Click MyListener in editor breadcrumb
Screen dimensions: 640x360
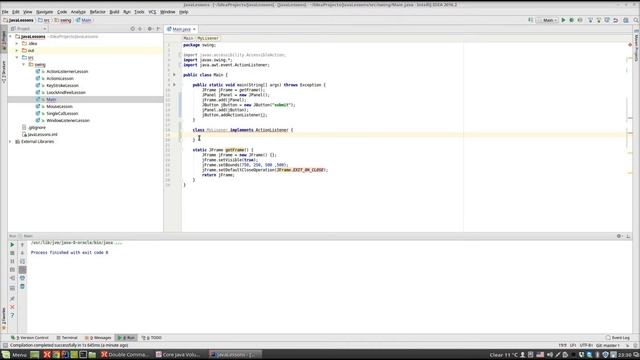208,38
